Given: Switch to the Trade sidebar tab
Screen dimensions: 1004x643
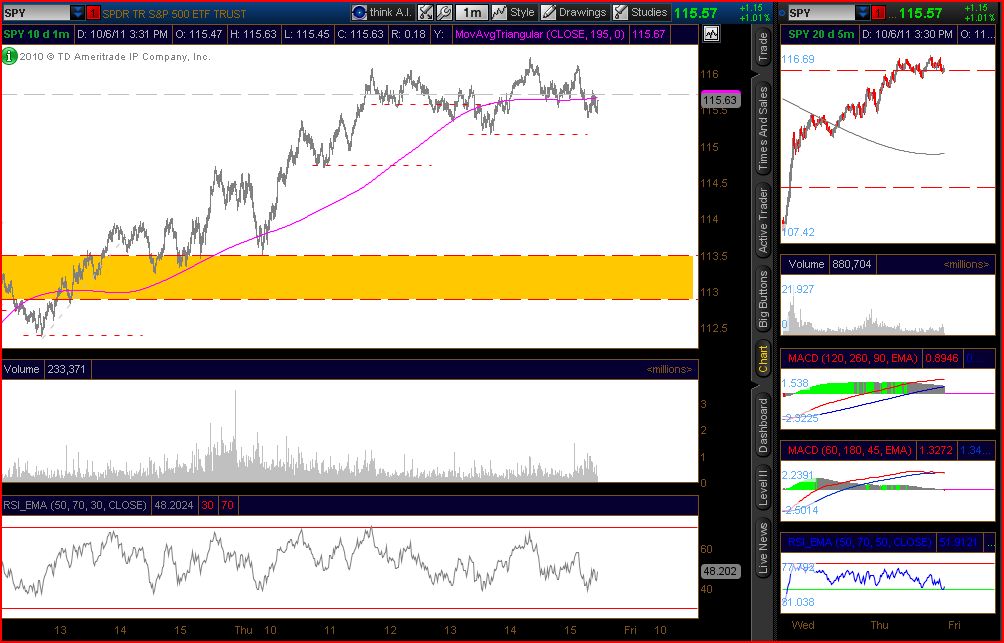Looking at the screenshot, I should click(763, 47).
